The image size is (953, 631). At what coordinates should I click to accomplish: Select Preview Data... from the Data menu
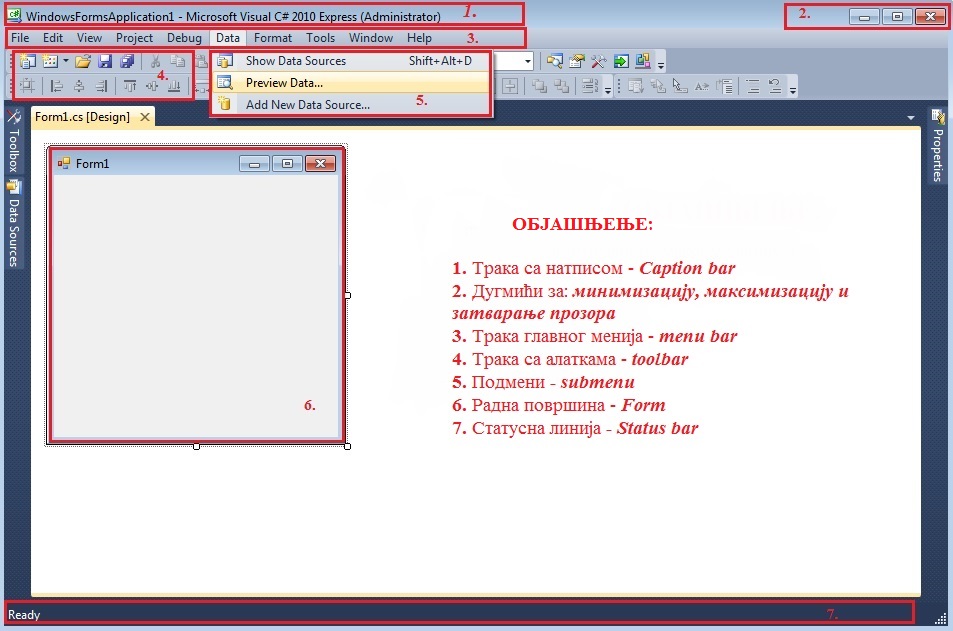284,83
